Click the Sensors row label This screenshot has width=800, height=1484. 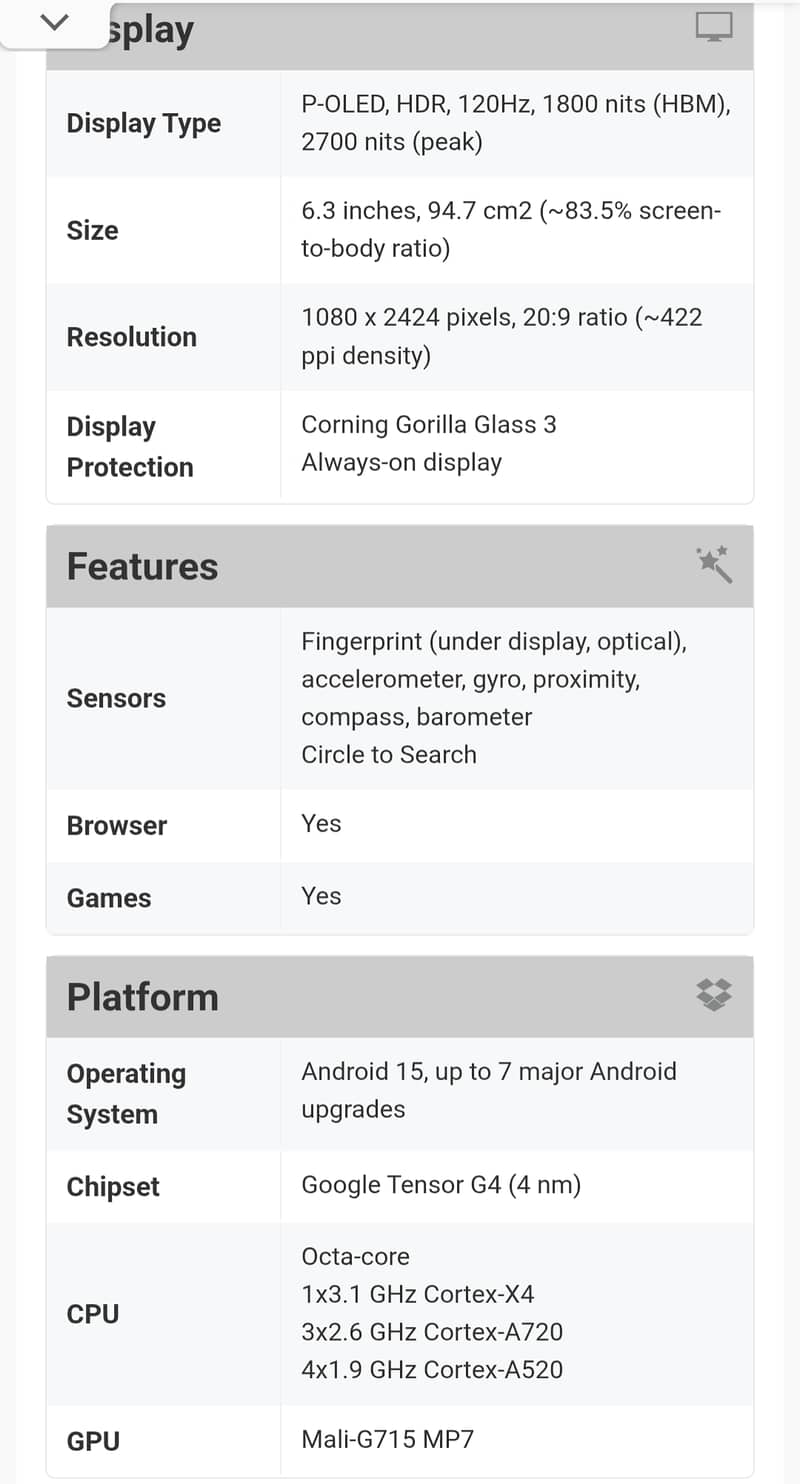coord(116,698)
